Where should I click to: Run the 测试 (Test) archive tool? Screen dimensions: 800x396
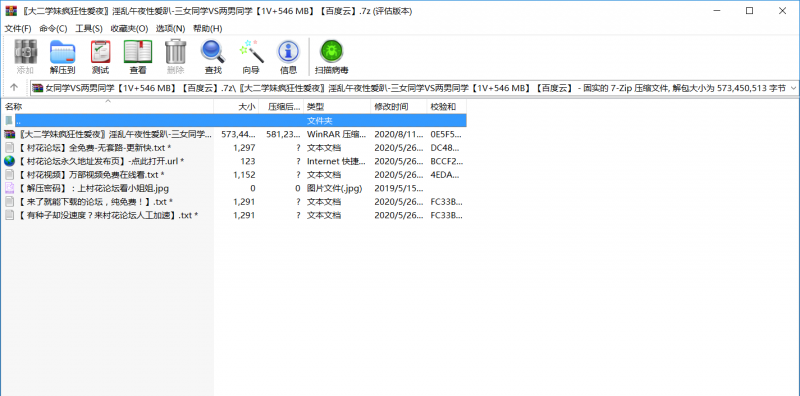tap(100, 57)
